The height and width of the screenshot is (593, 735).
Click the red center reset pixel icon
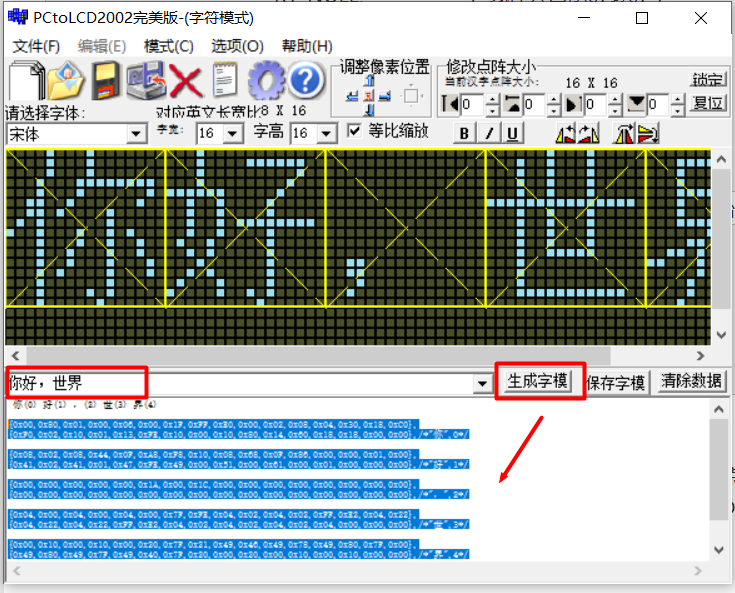[369, 96]
